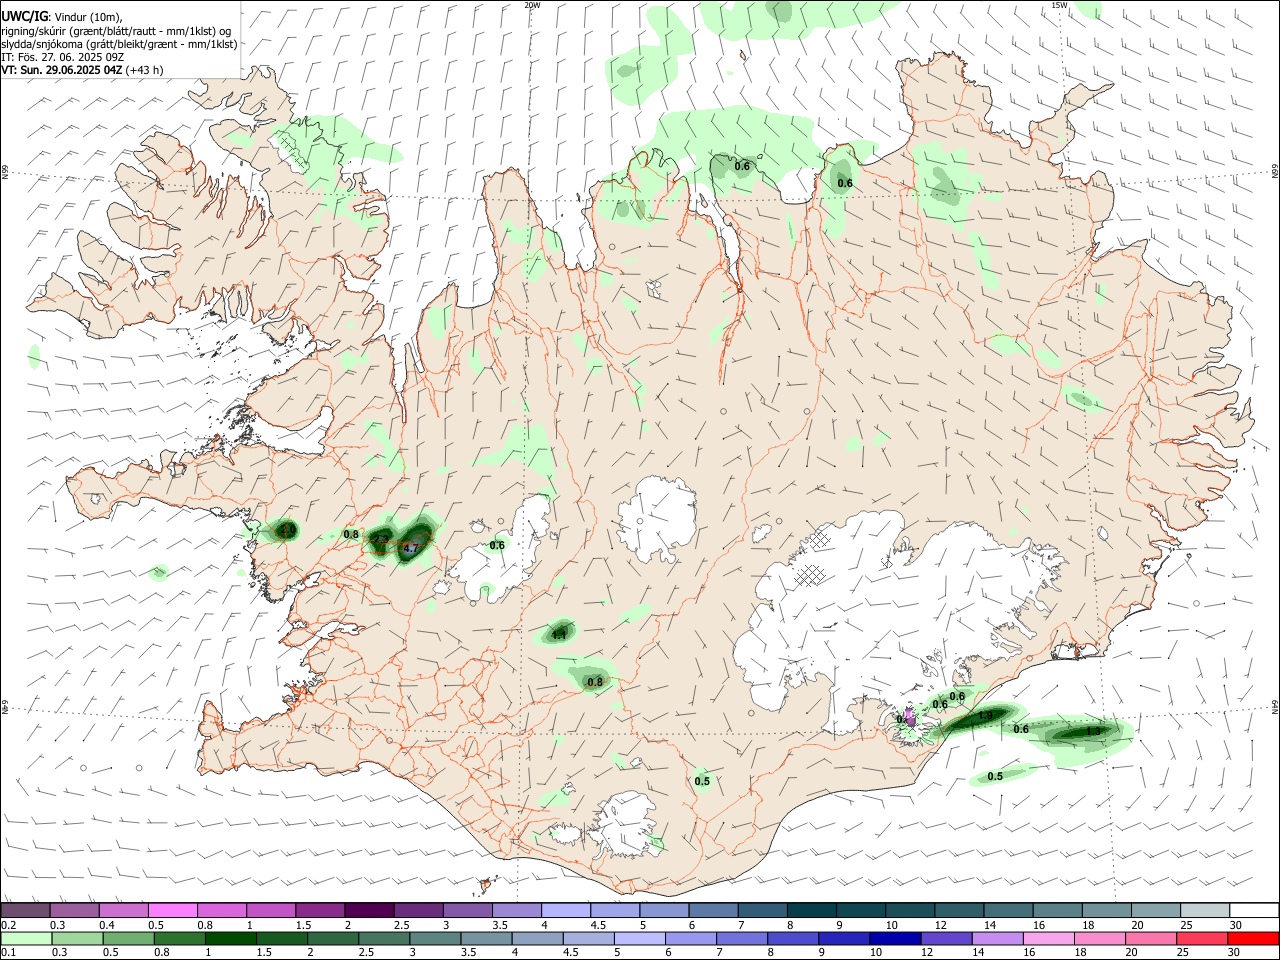Click the 1.3 precipitation value over the sea
1280x960 pixels.
(x=1093, y=732)
